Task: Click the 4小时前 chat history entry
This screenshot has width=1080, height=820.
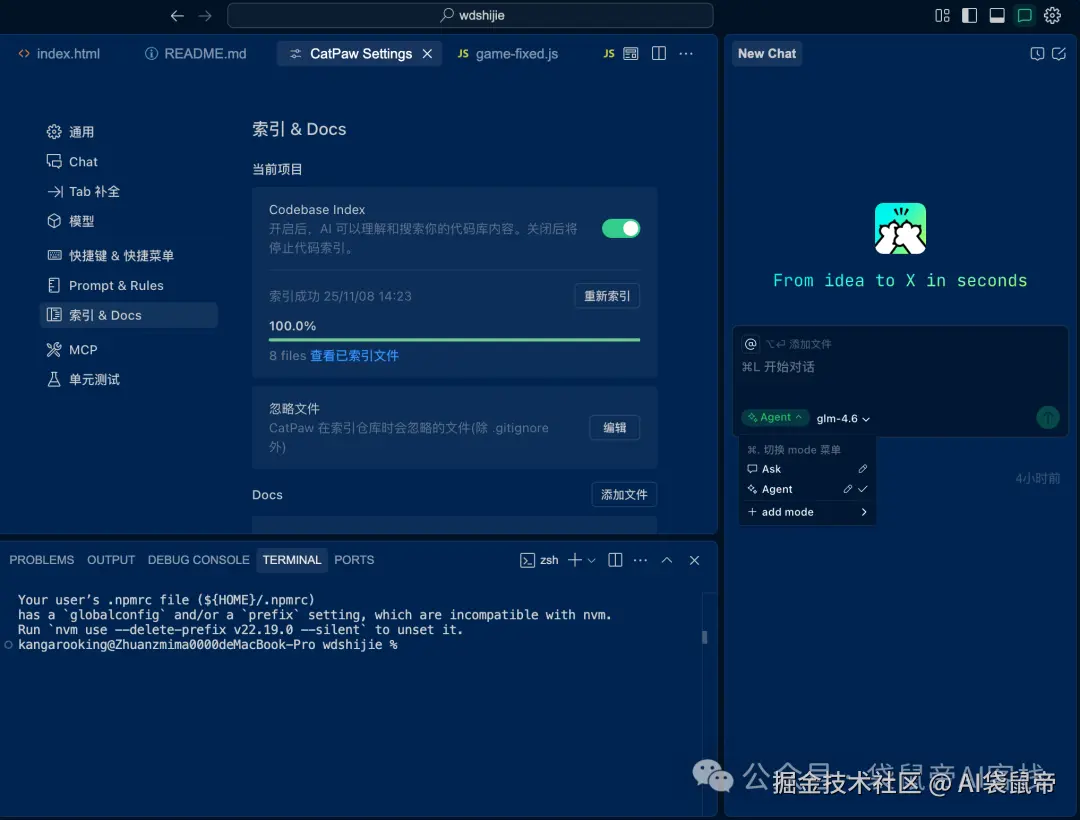Action: coord(1037,478)
